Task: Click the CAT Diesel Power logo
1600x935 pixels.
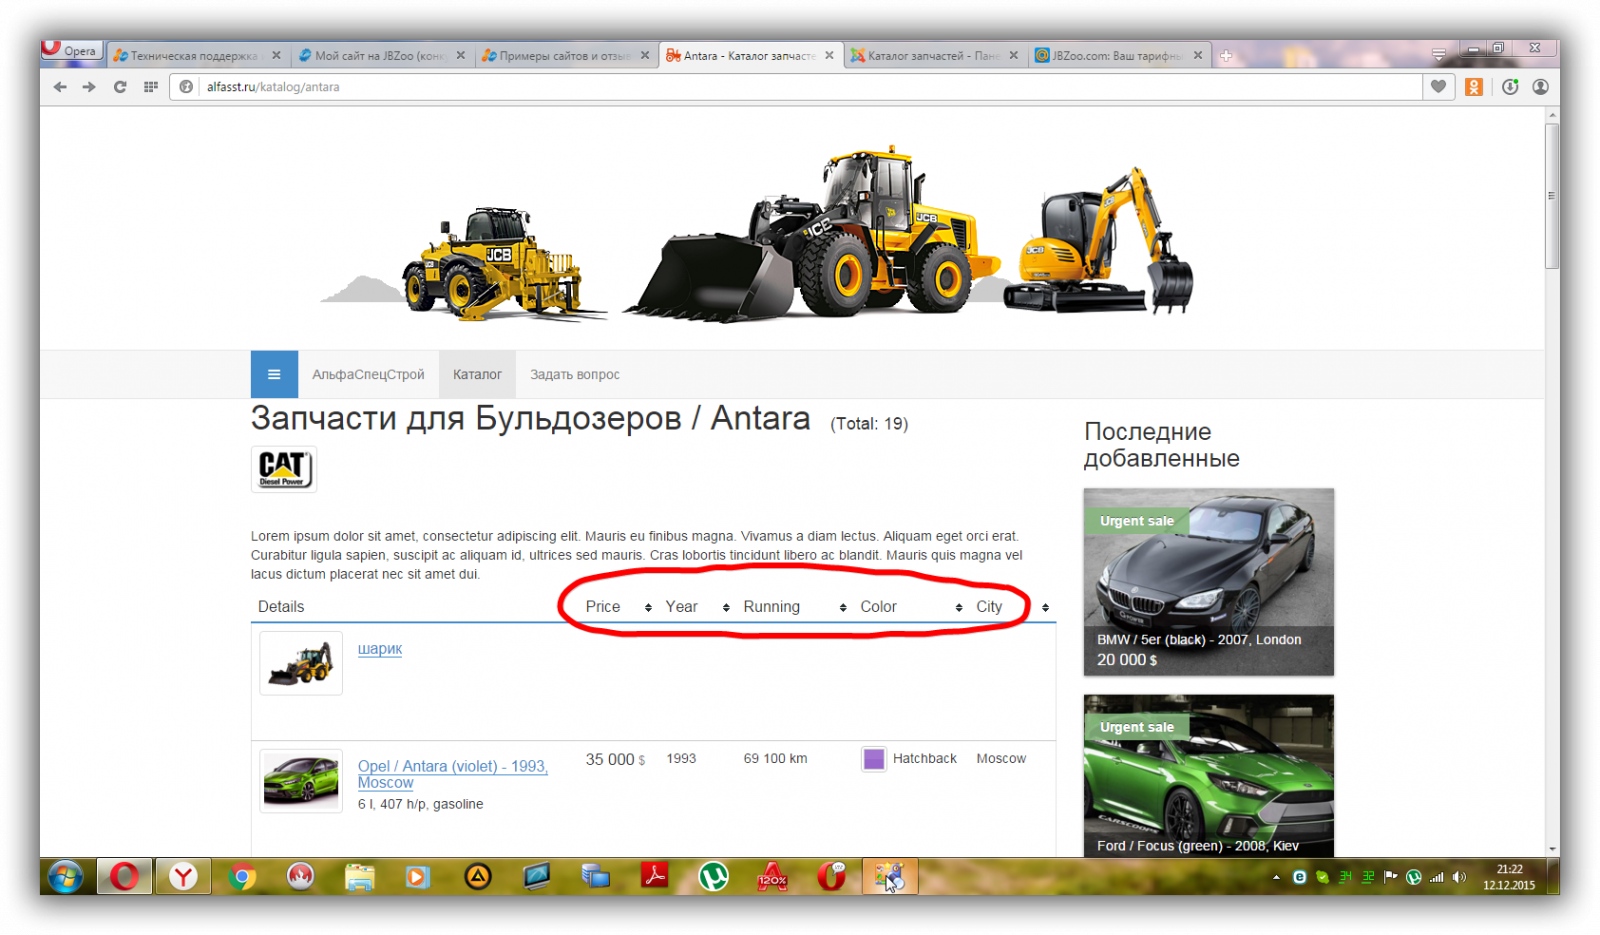Action: pos(284,469)
